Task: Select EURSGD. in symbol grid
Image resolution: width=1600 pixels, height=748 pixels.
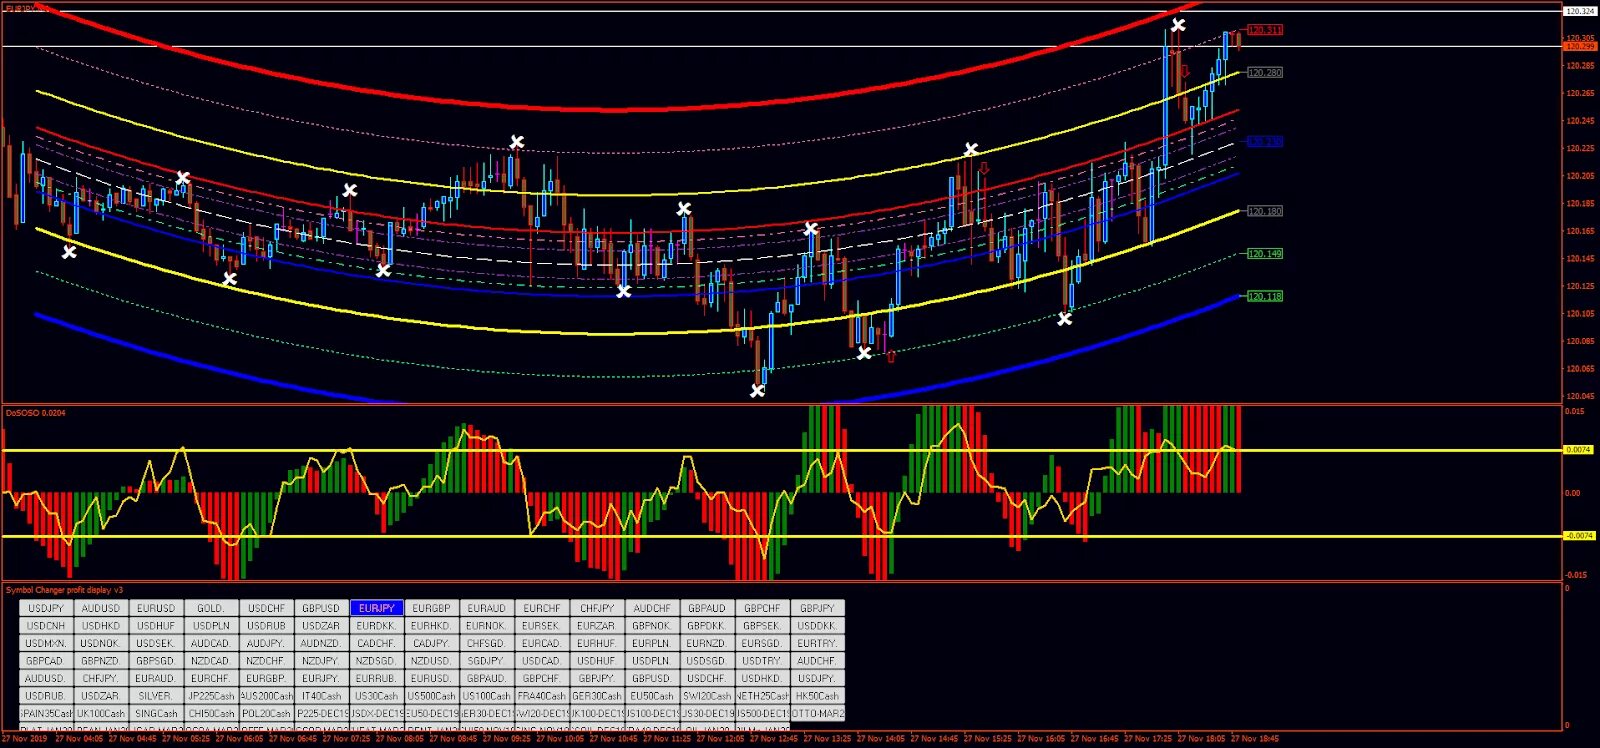Action: tap(761, 643)
